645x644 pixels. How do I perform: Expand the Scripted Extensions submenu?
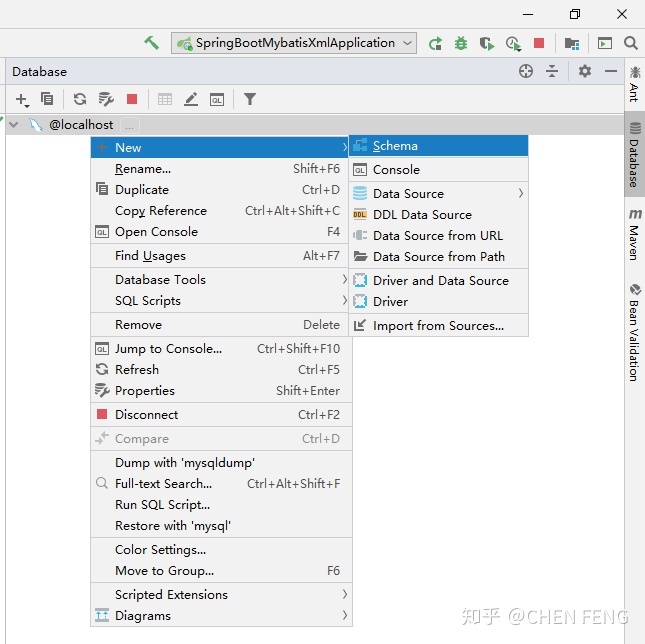coord(221,594)
